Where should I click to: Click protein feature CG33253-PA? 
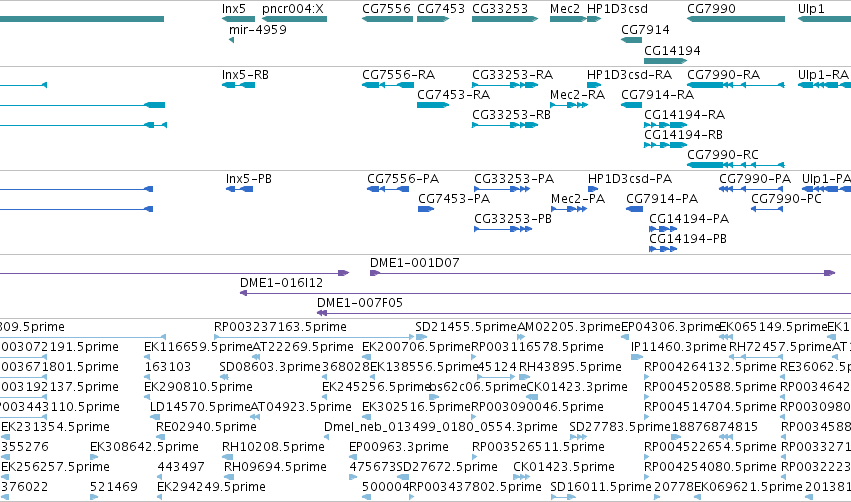(x=502, y=189)
